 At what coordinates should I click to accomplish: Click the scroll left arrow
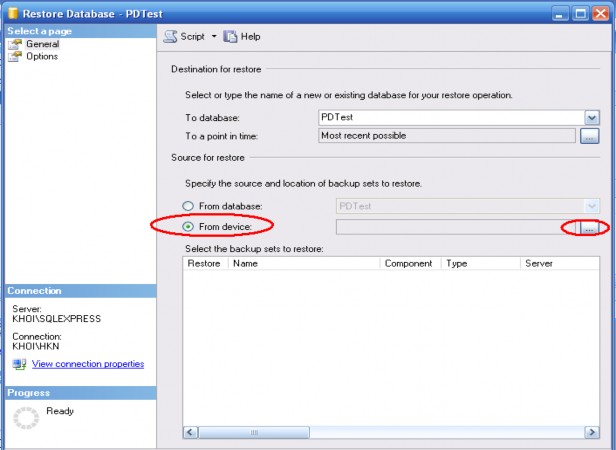[191, 432]
